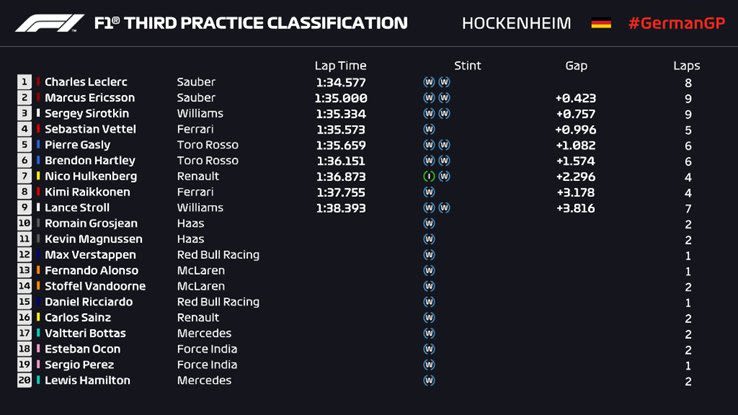Click the Gap column header
The height and width of the screenshot is (415, 738).
pos(576,65)
